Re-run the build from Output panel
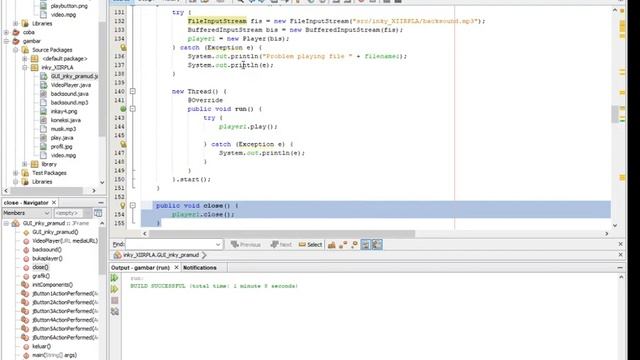 click(x=115, y=278)
